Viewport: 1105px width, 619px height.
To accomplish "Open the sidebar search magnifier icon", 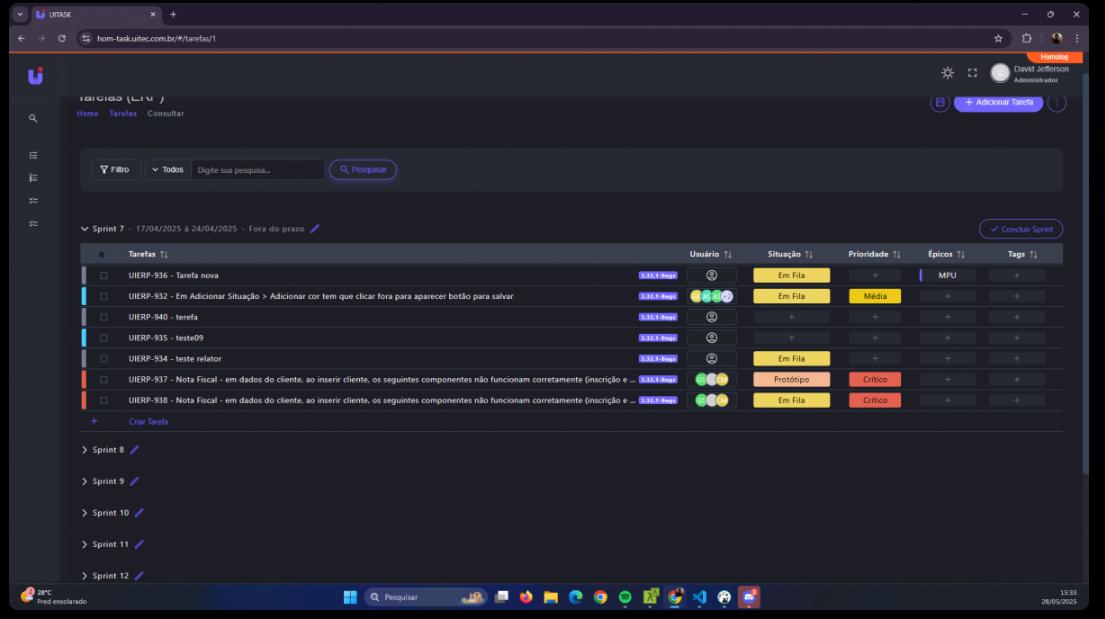I will [33, 118].
